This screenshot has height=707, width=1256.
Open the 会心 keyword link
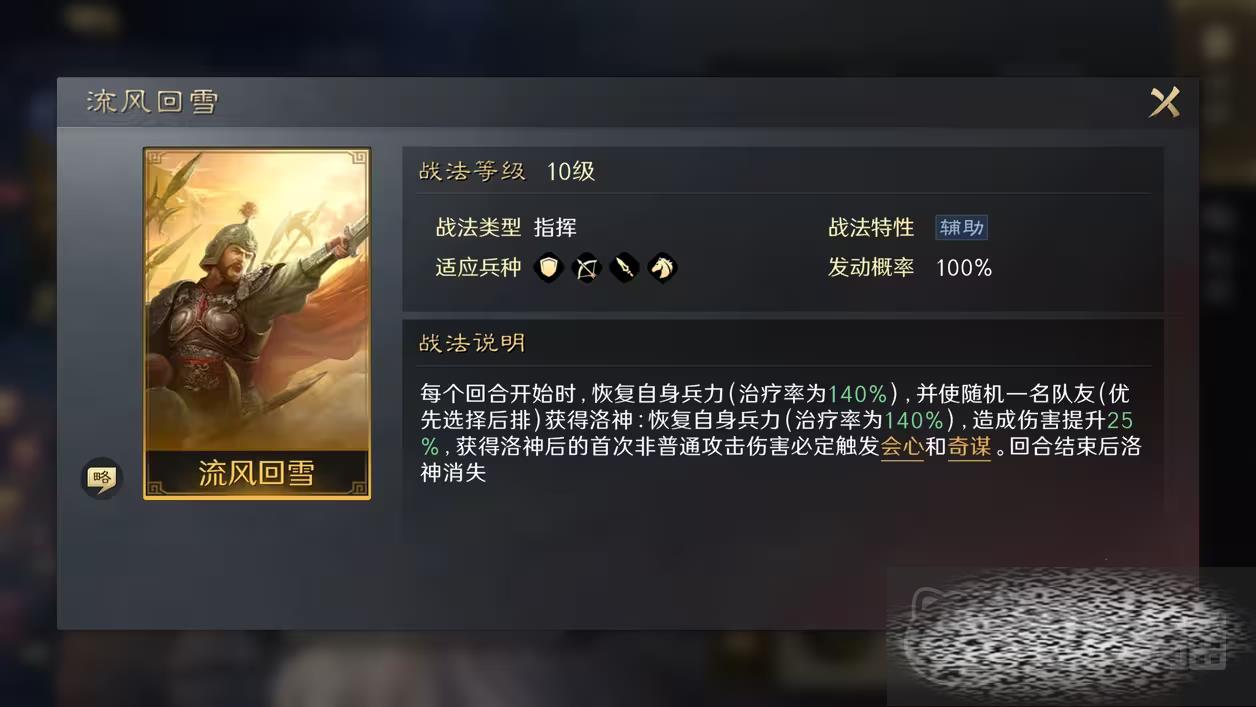902,447
